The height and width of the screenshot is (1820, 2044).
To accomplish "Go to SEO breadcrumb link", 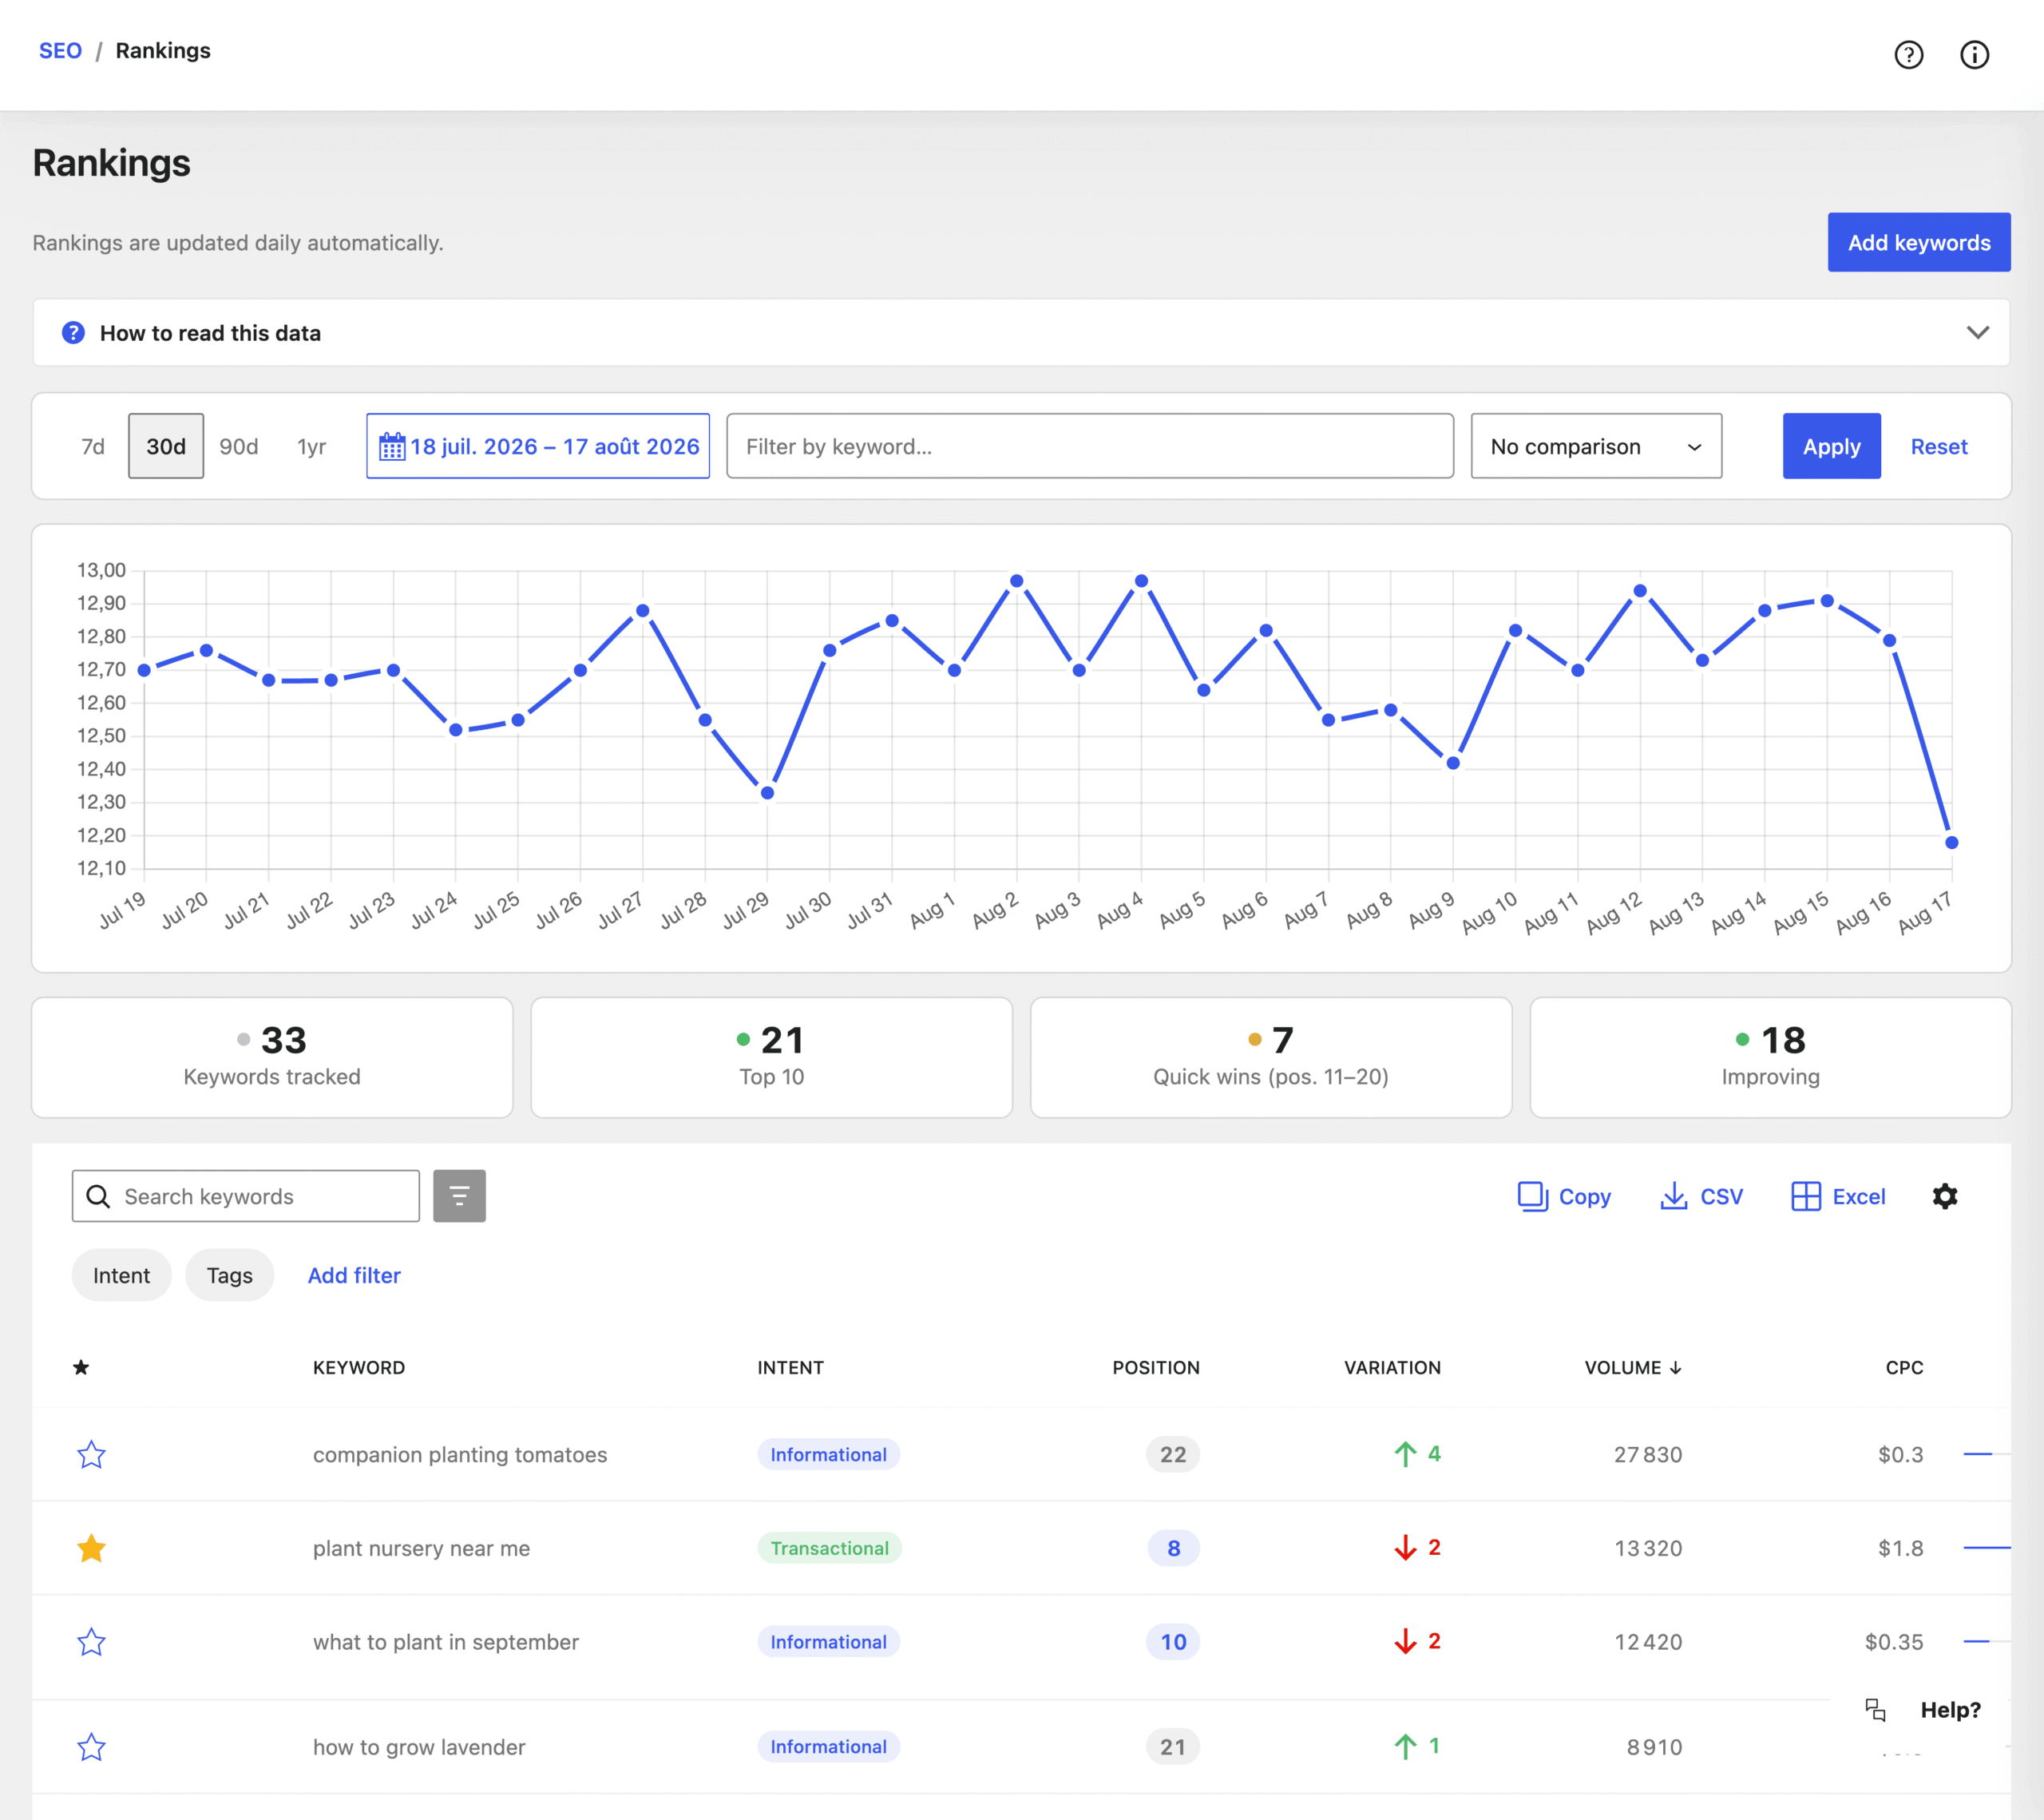I will click(60, 50).
